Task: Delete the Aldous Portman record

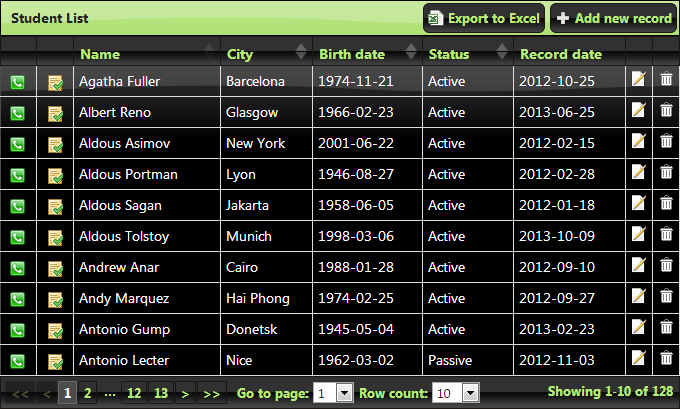Action: tap(666, 172)
